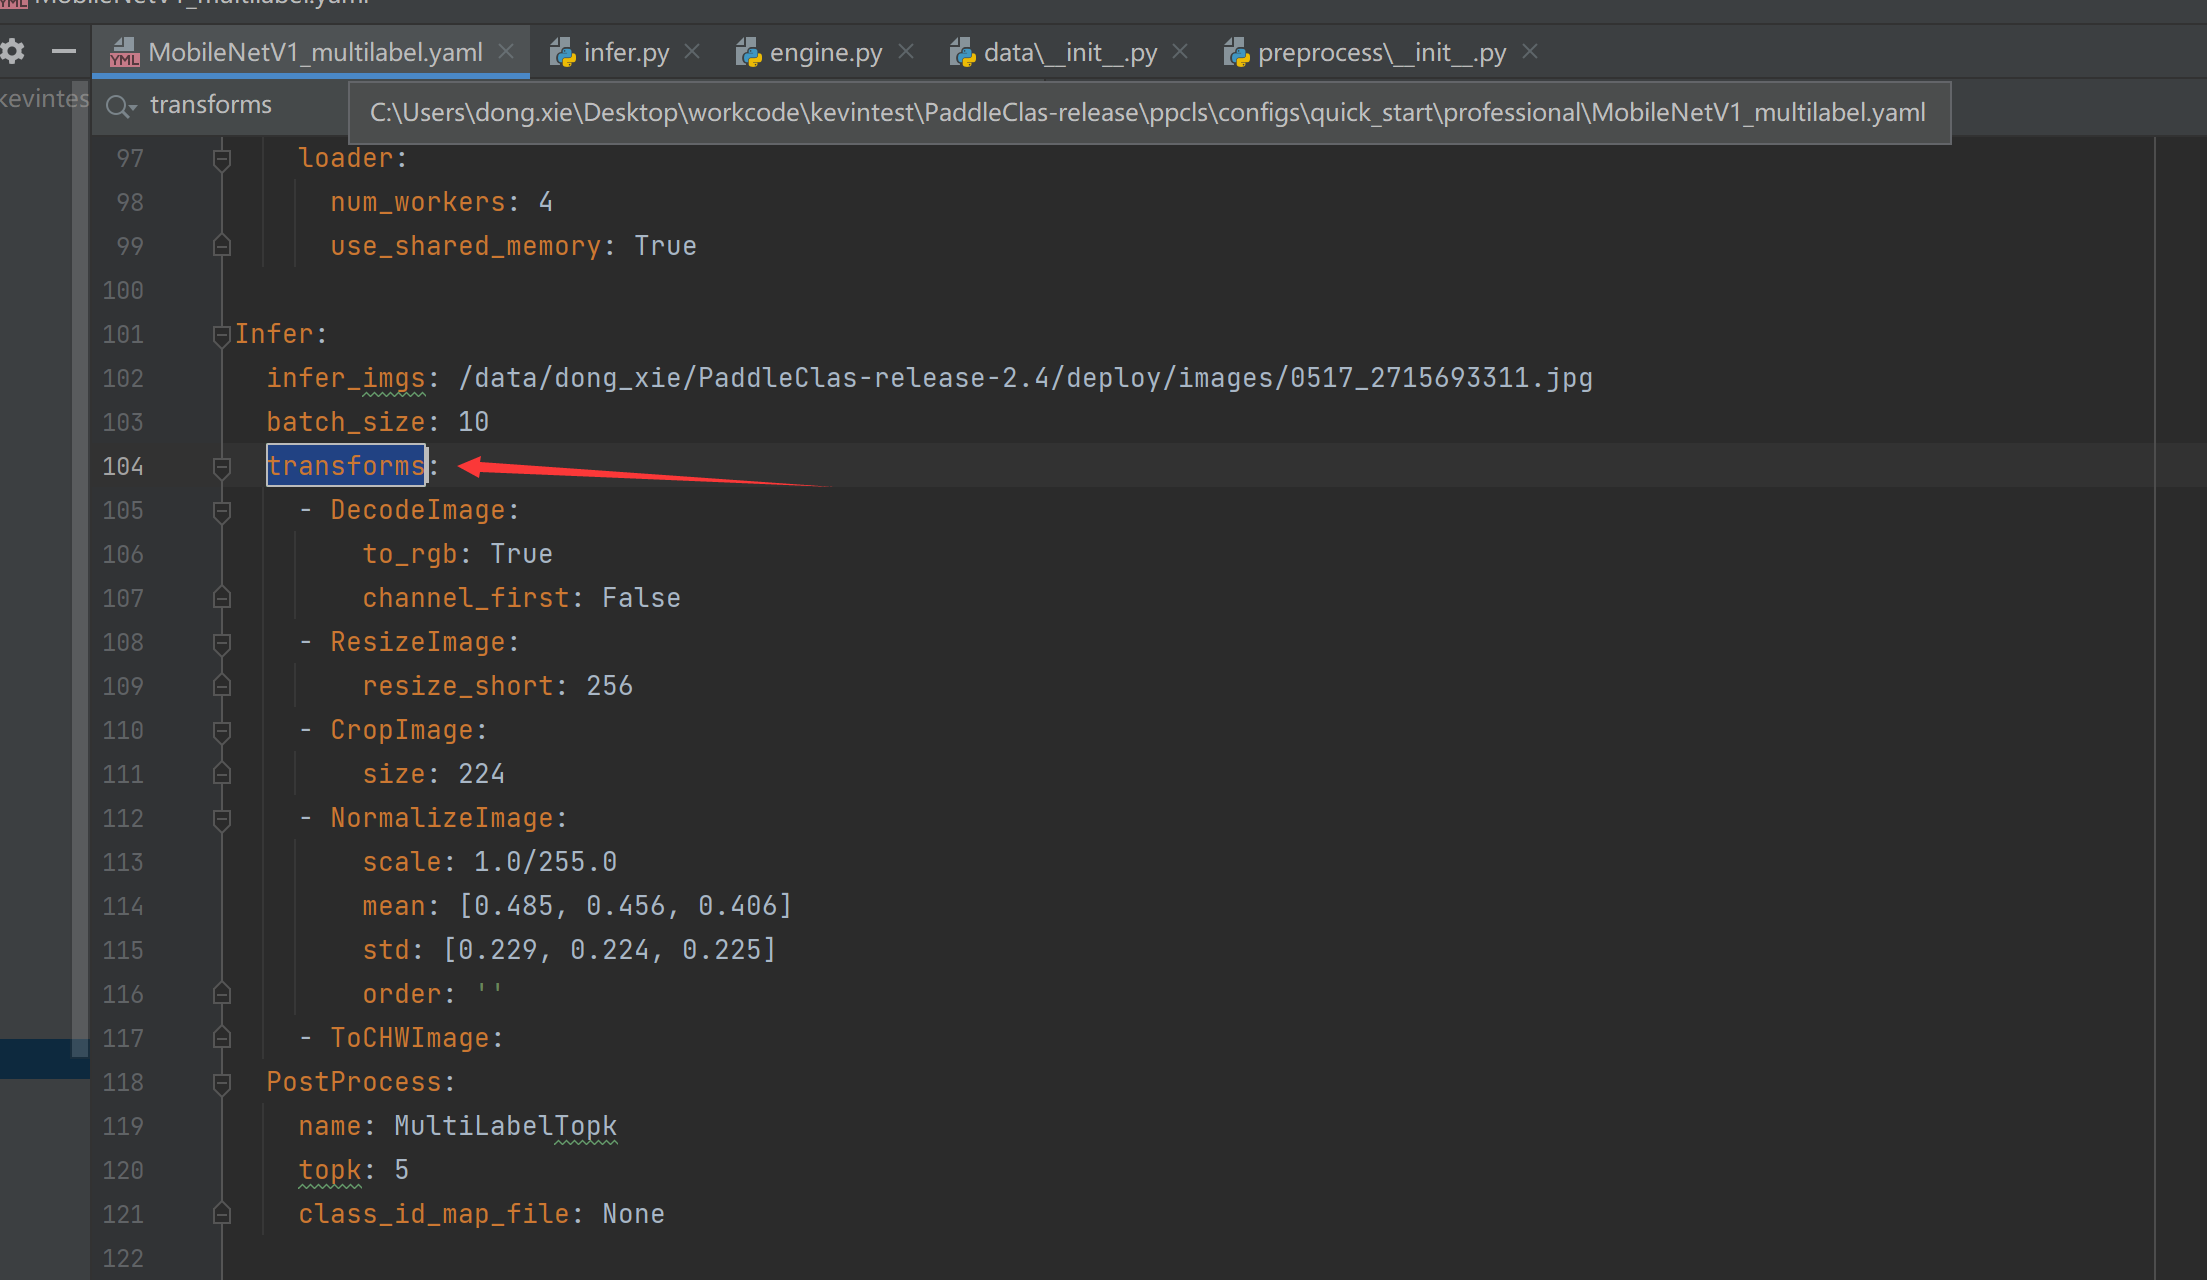Close the data\__init__.py tab

click(x=1180, y=51)
